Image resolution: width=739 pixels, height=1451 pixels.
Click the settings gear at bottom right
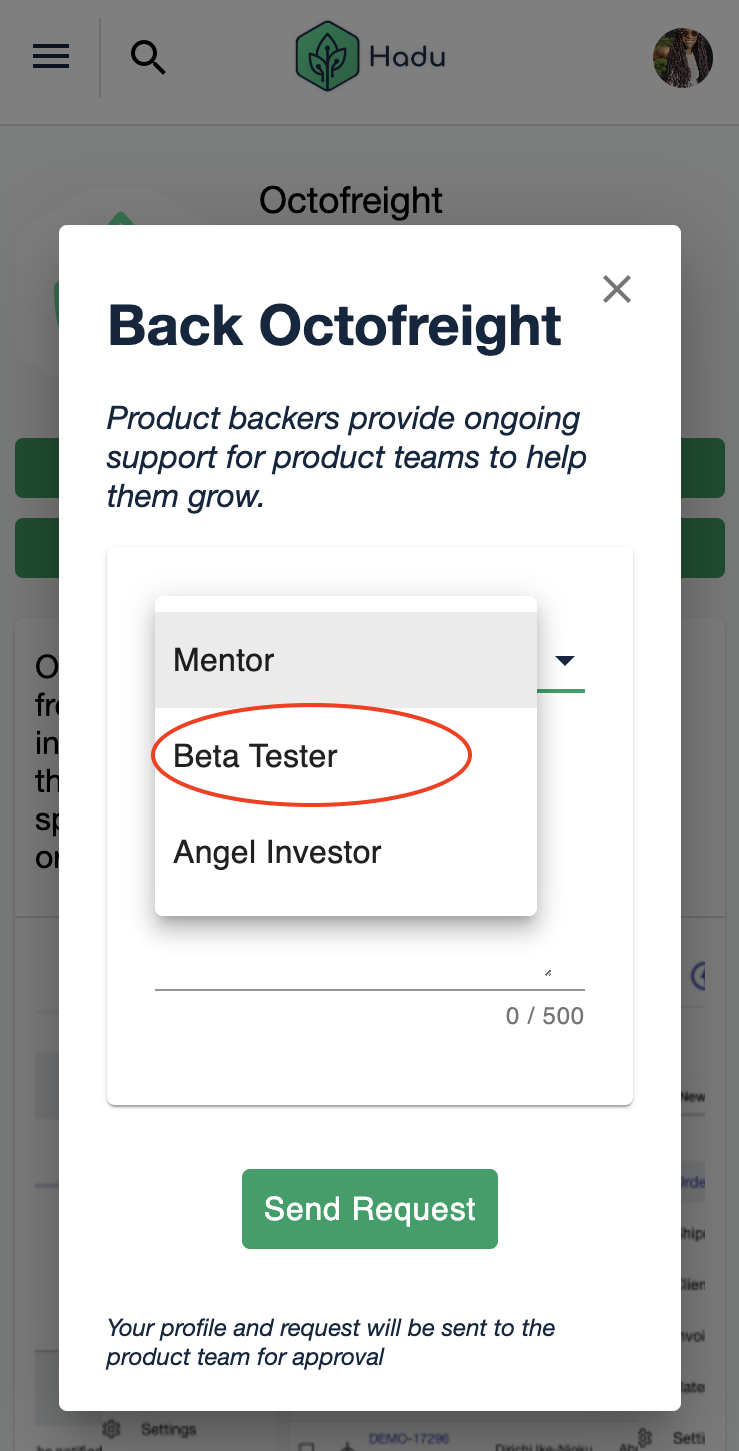645,1435
